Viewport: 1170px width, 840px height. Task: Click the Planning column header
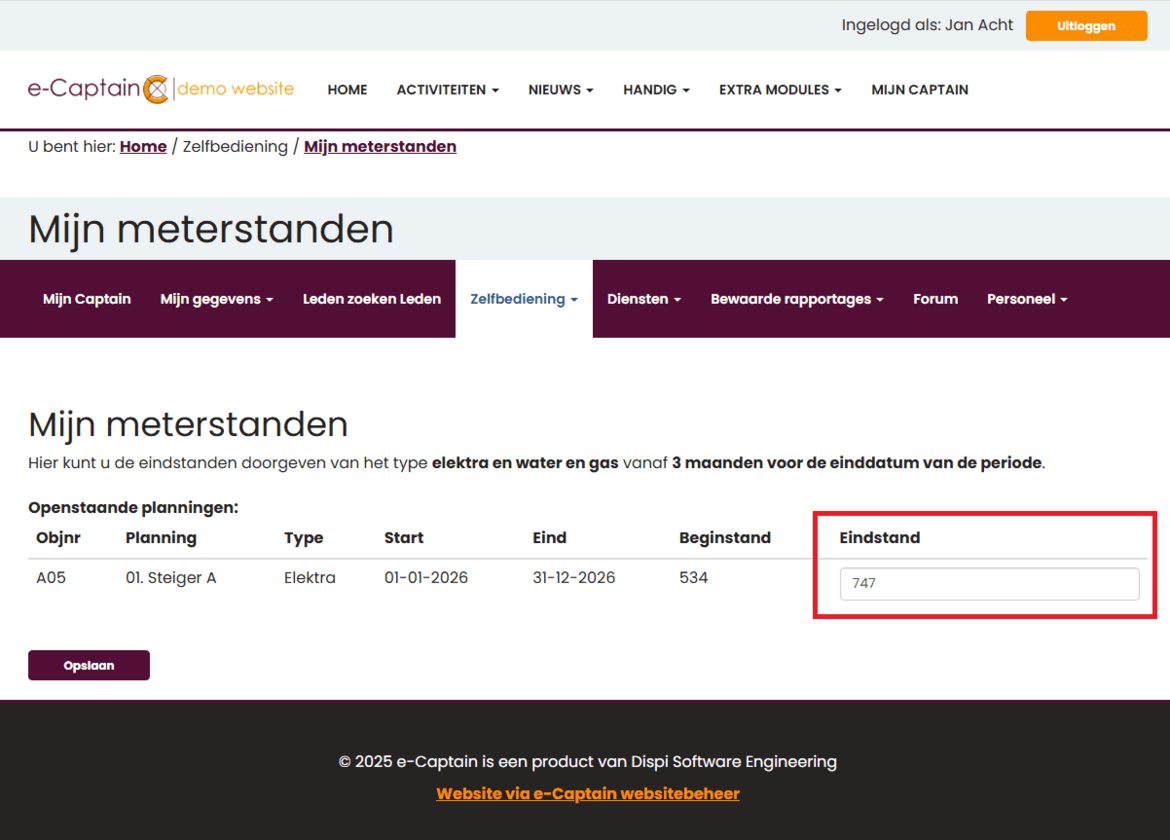(161, 538)
